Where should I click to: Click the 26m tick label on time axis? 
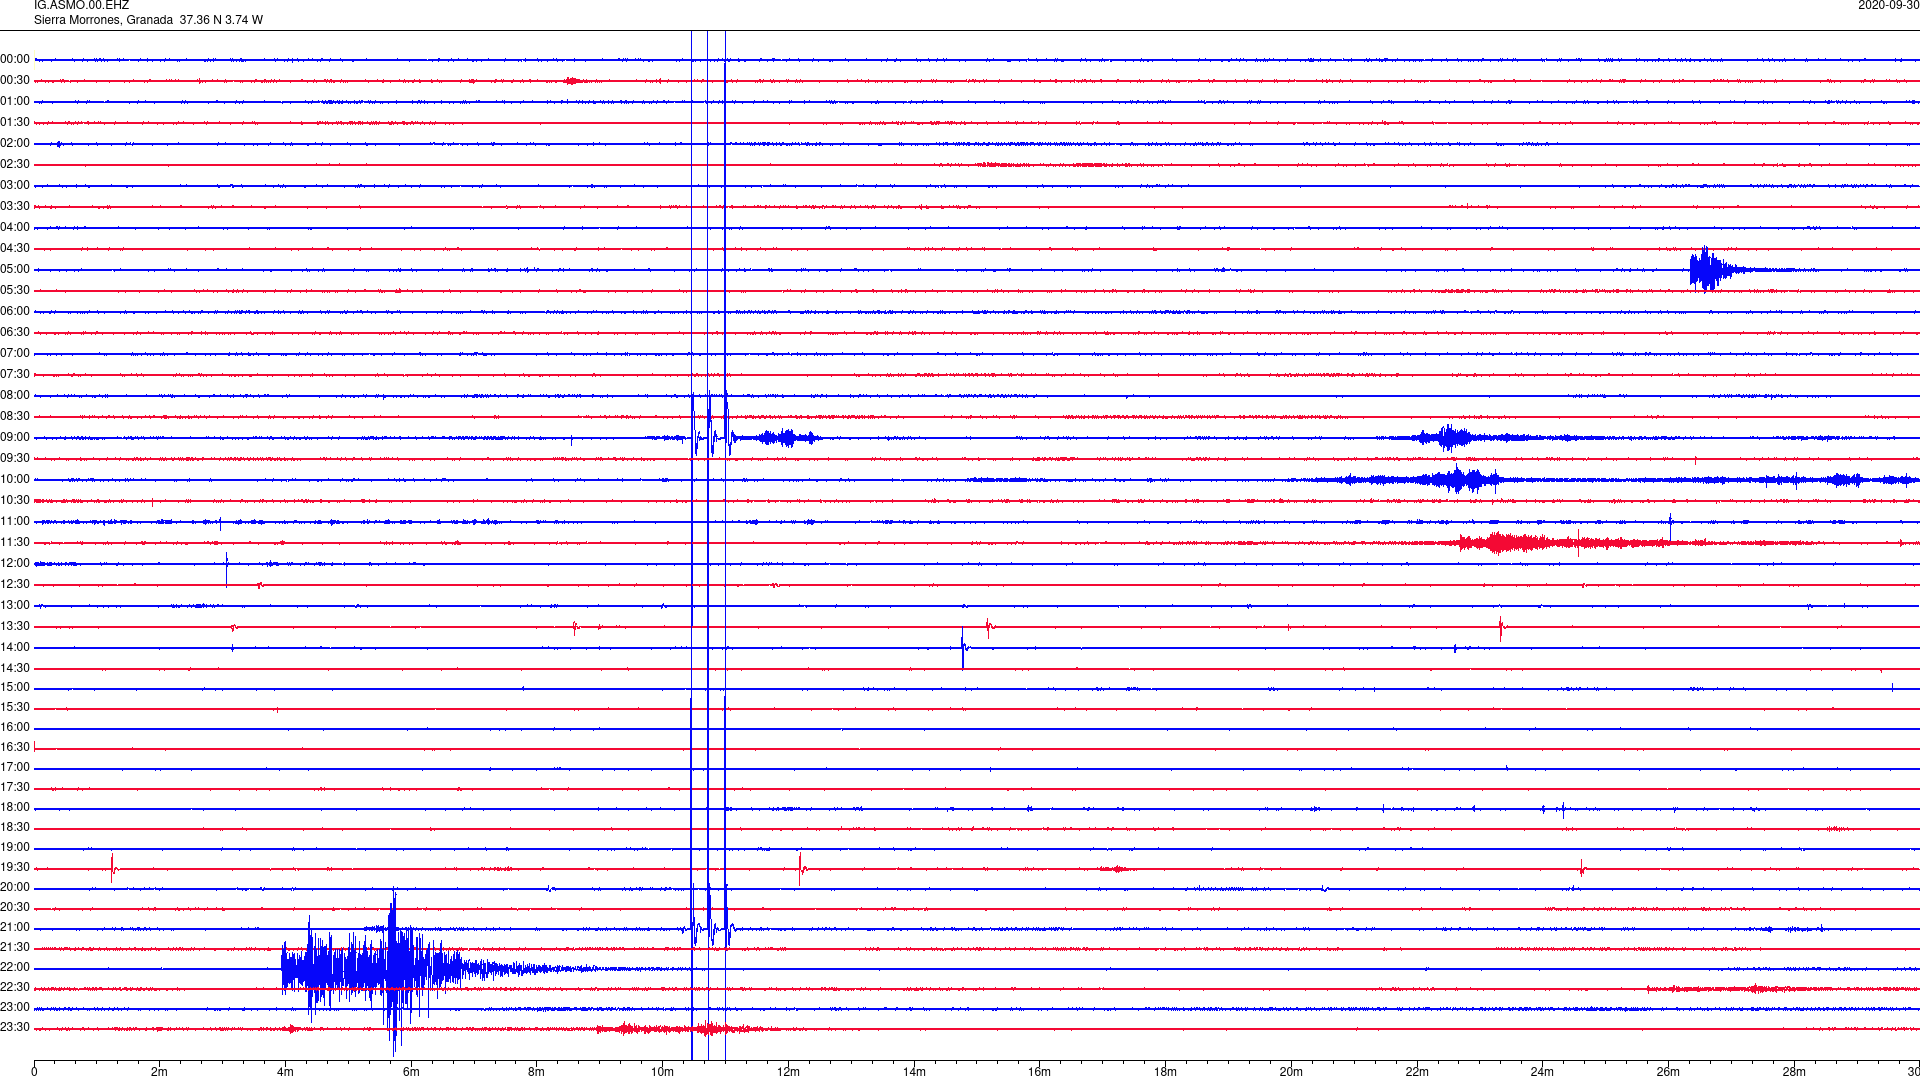[x=1668, y=1072]
